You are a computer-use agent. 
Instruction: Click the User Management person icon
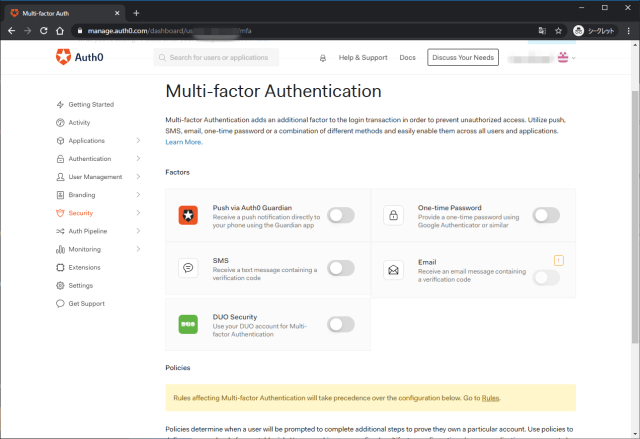(60, 177)
